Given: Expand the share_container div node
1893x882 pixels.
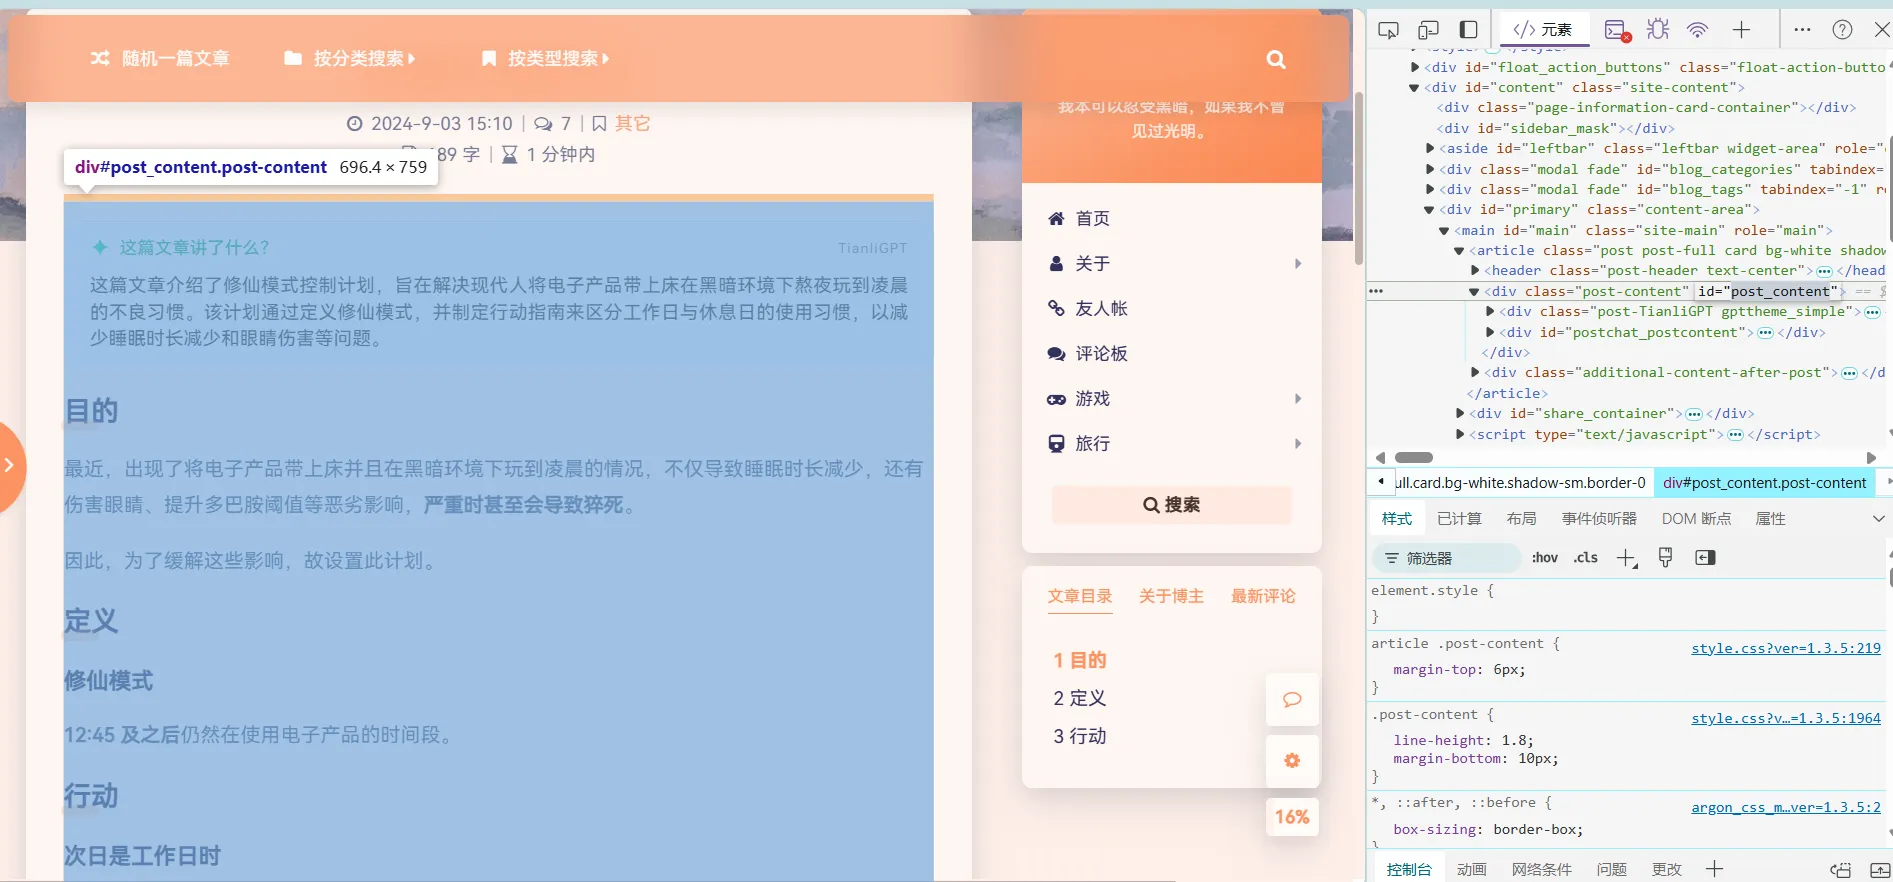Looking at the screenshot, I should point(1460,413).
